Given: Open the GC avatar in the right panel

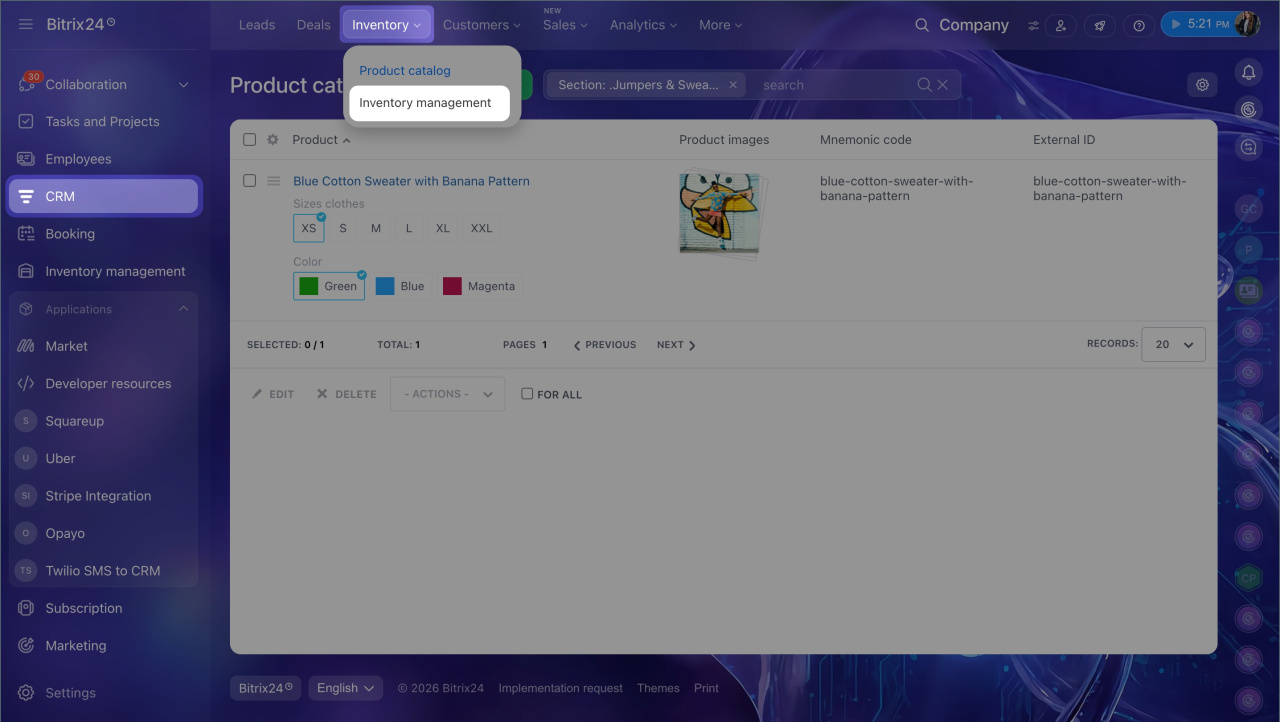Looking at the screenshot, I should click(x=1247, y=210).
